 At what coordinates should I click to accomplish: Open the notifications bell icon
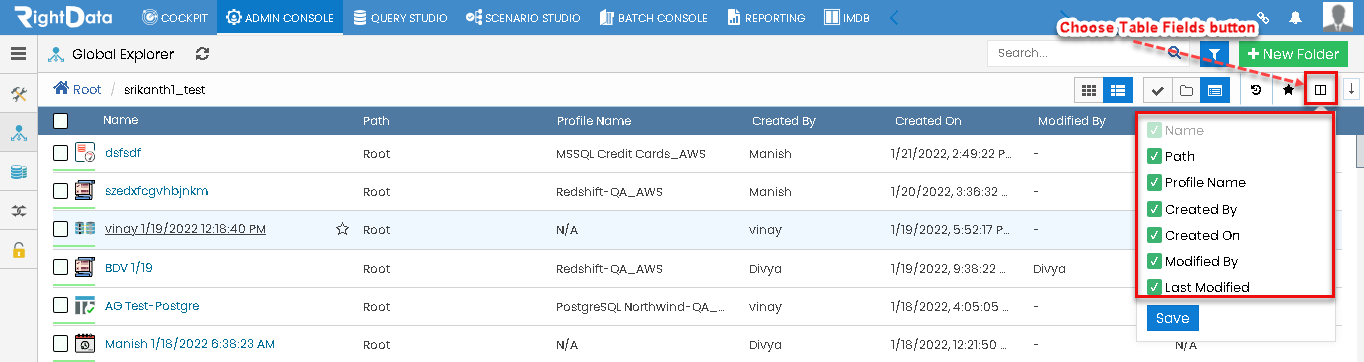(1296, 17)
